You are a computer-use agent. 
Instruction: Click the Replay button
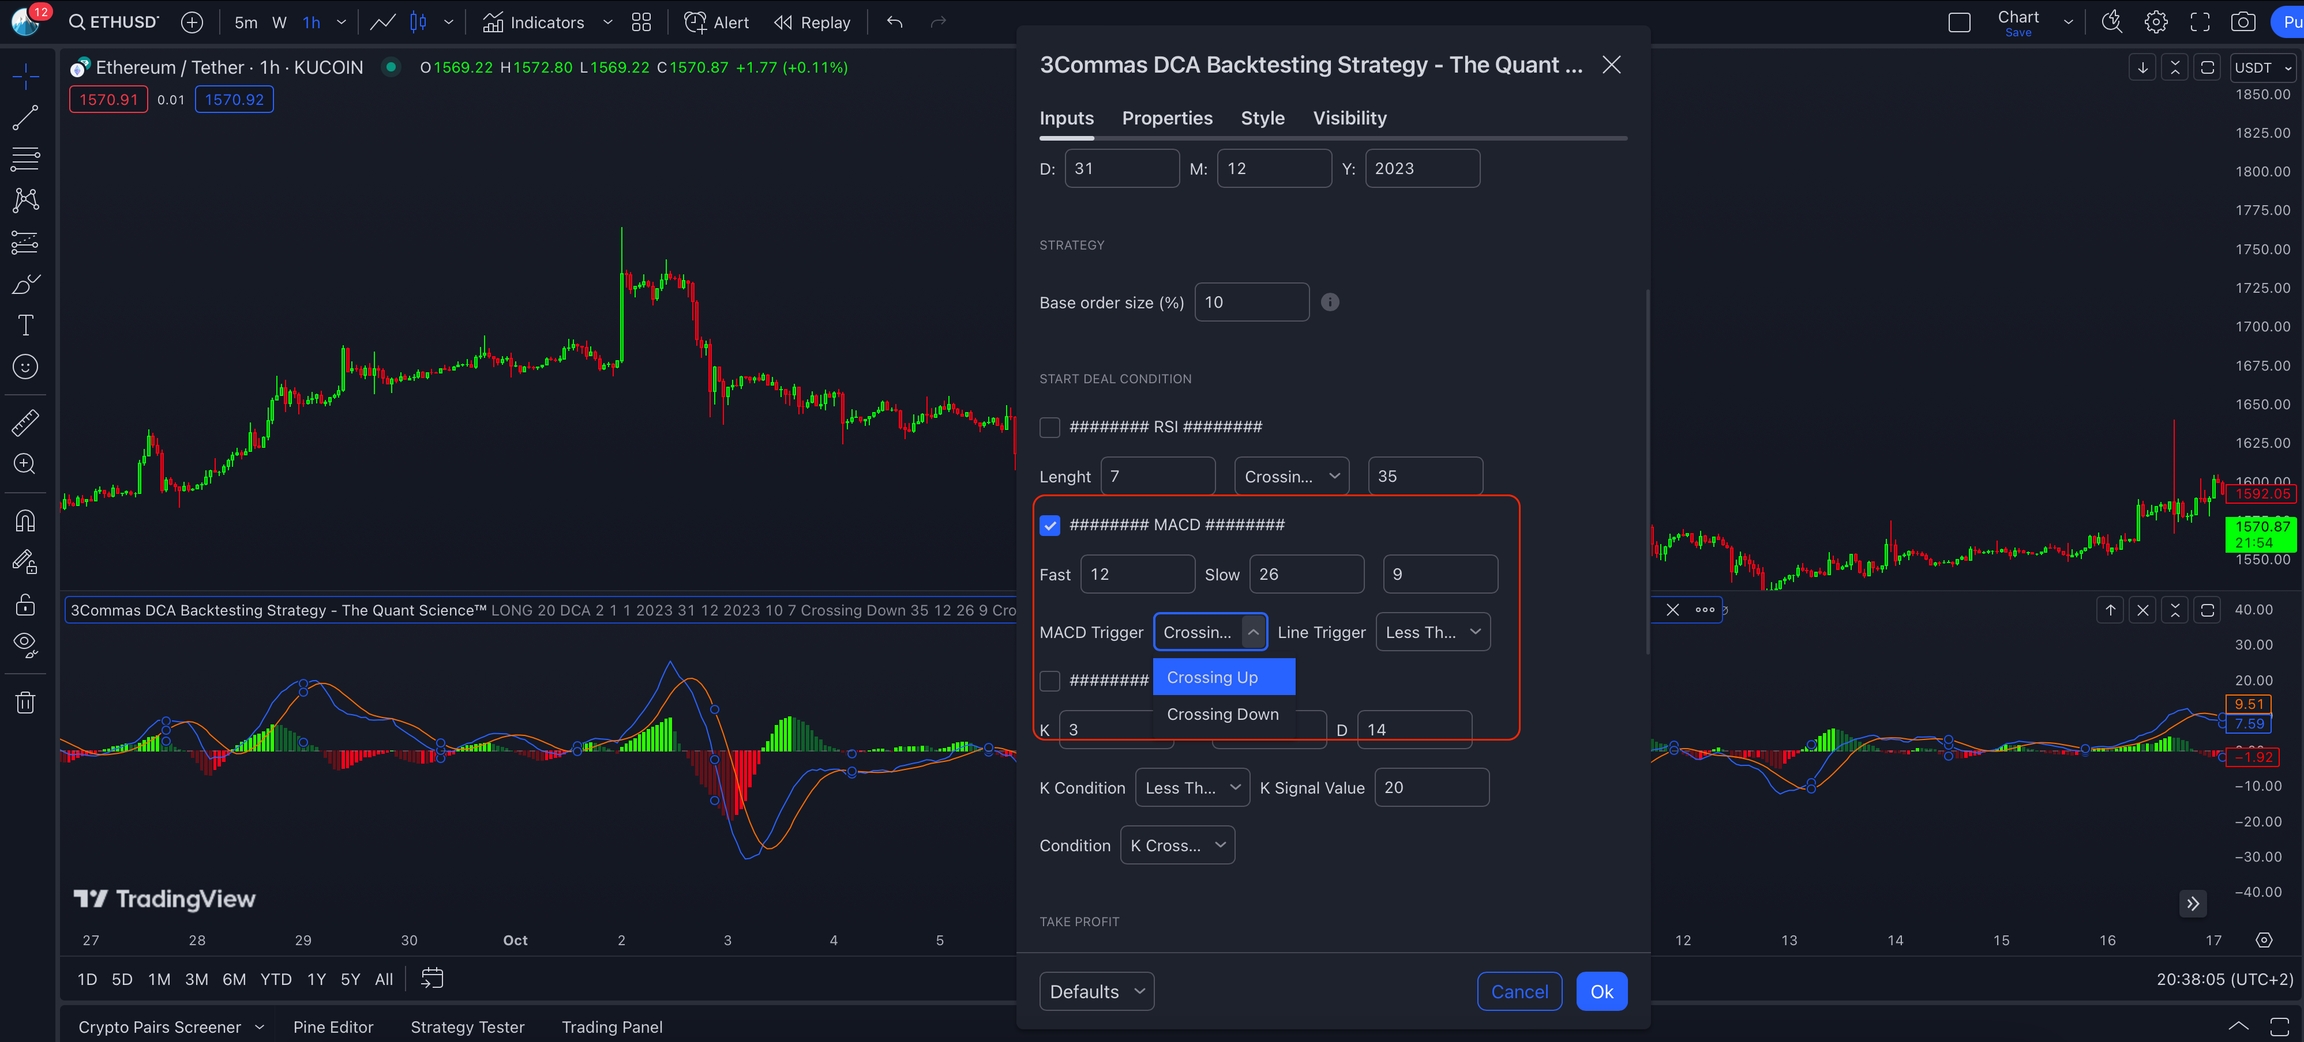(812, 22)
